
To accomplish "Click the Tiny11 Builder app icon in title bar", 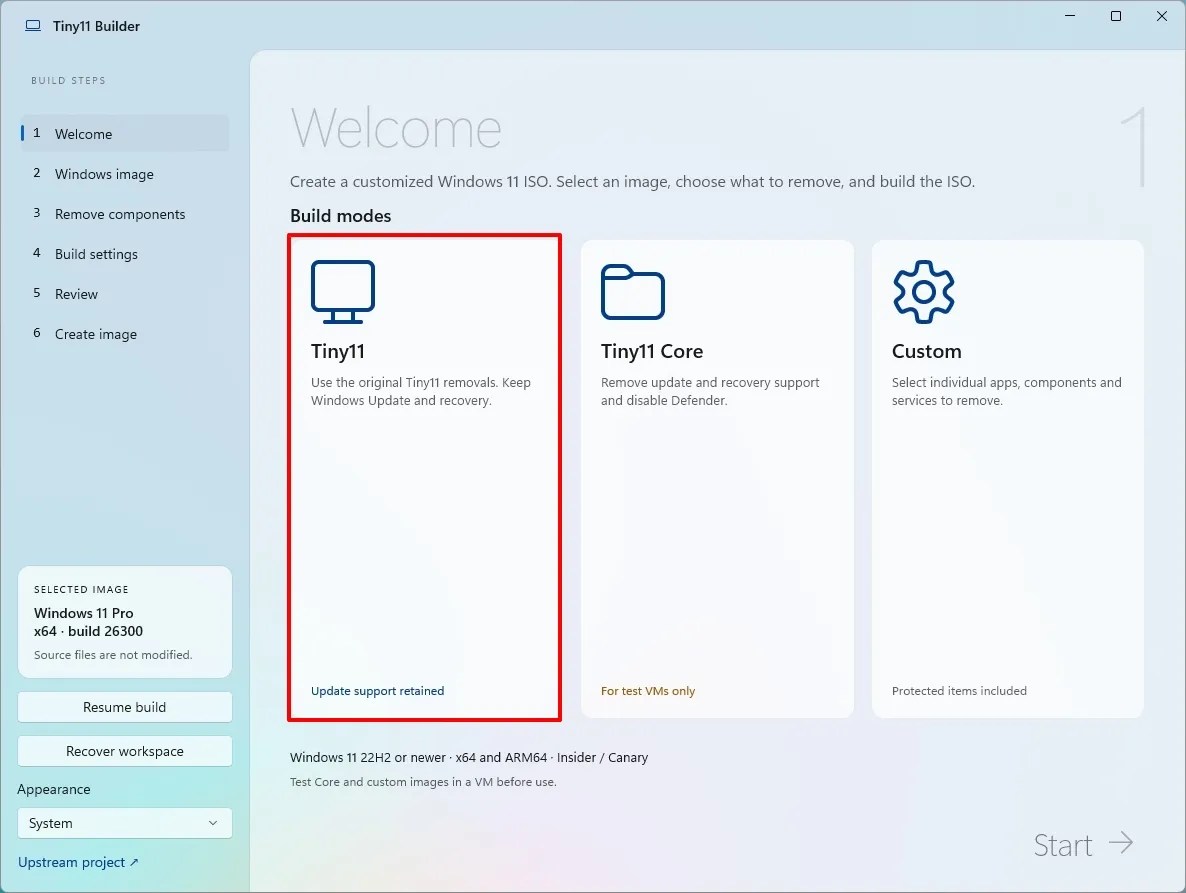I will tap(33, 26).
